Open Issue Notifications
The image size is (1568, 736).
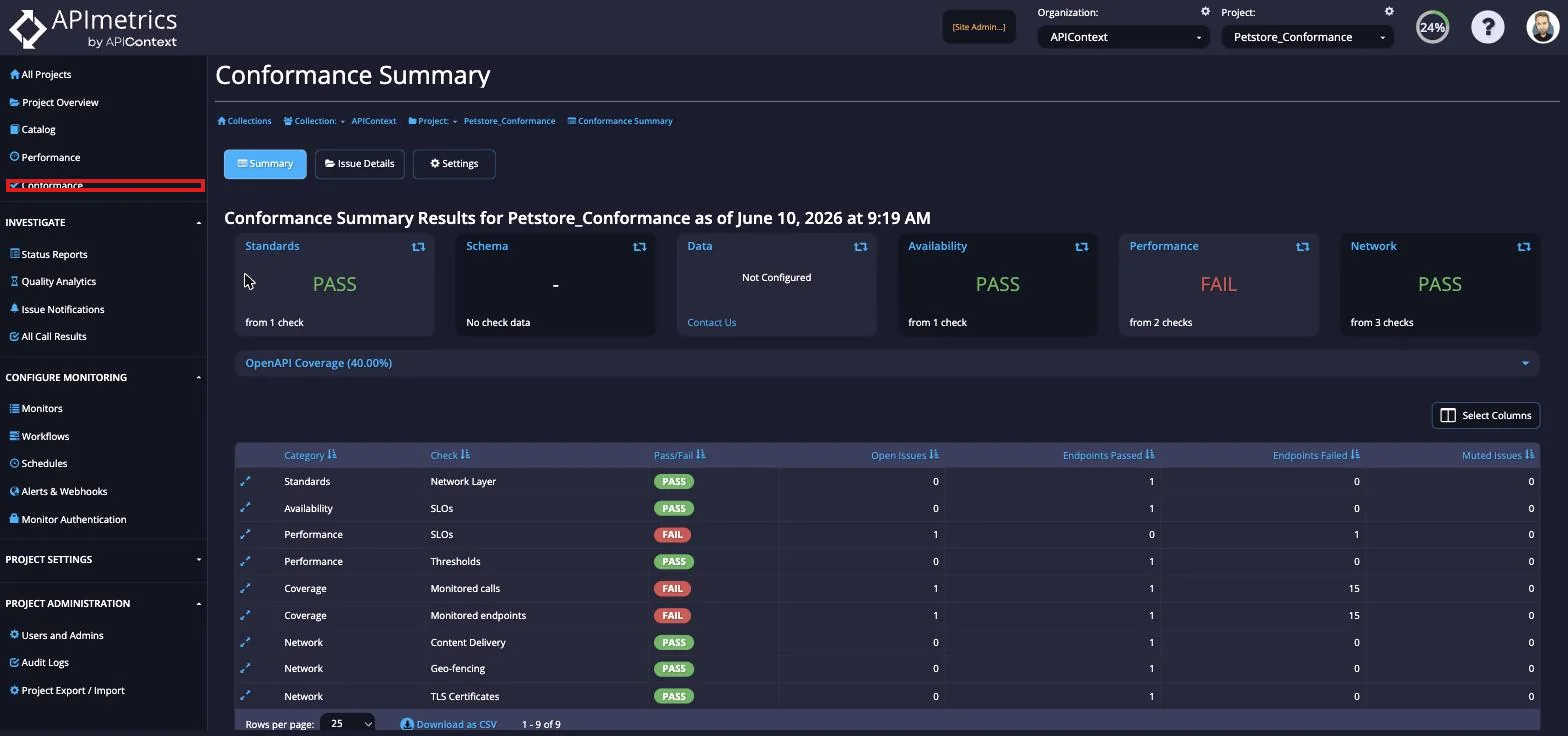(x=56, y=309)
